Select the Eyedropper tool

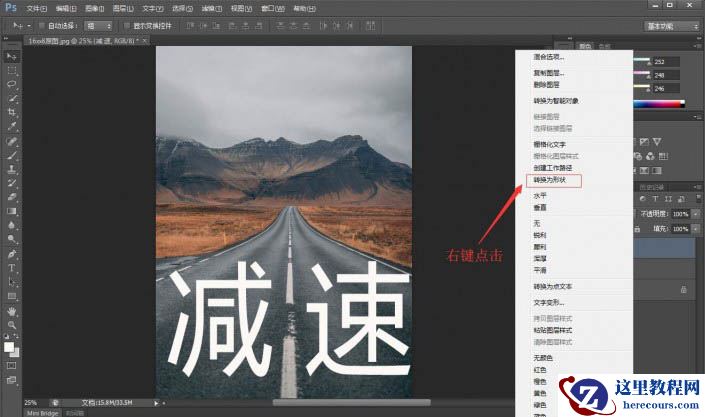12,126
